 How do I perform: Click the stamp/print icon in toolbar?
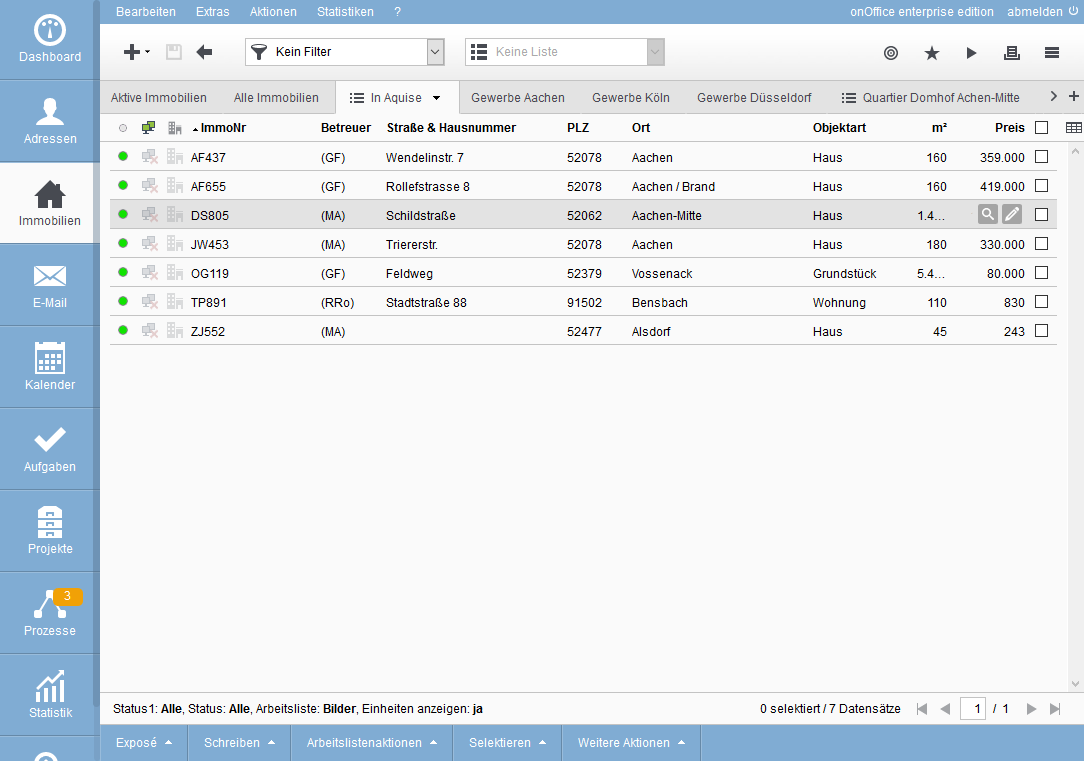pyautogui.click(x=1012, y=53)
